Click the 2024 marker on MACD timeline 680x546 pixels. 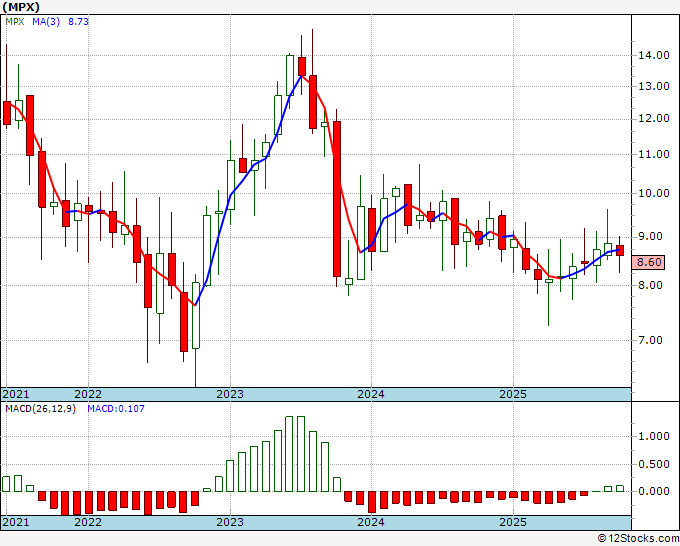click(371, 522)
